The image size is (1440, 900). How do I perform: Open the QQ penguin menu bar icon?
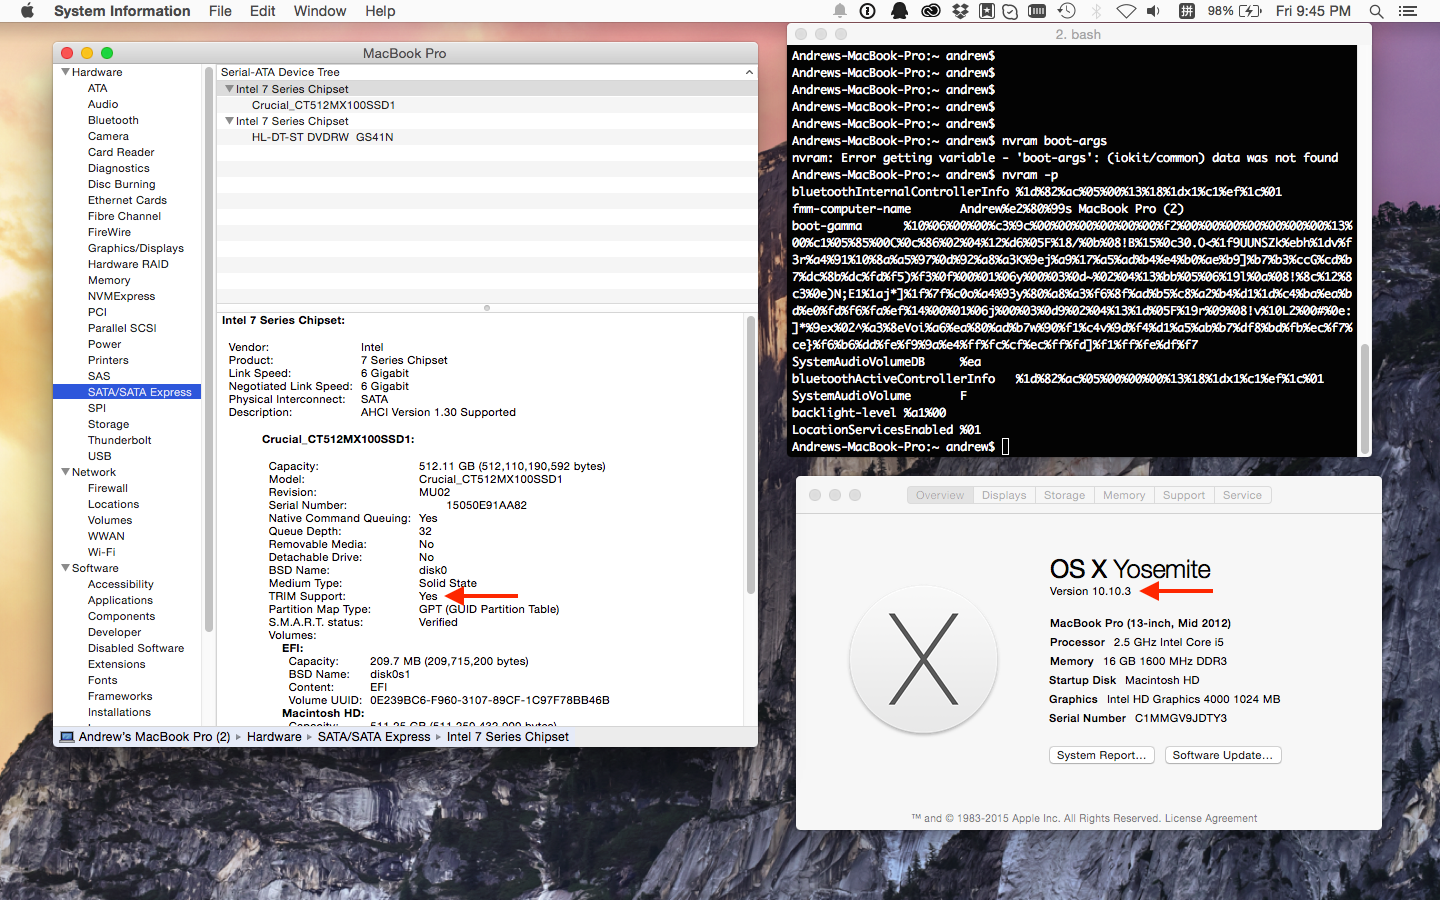900,11
